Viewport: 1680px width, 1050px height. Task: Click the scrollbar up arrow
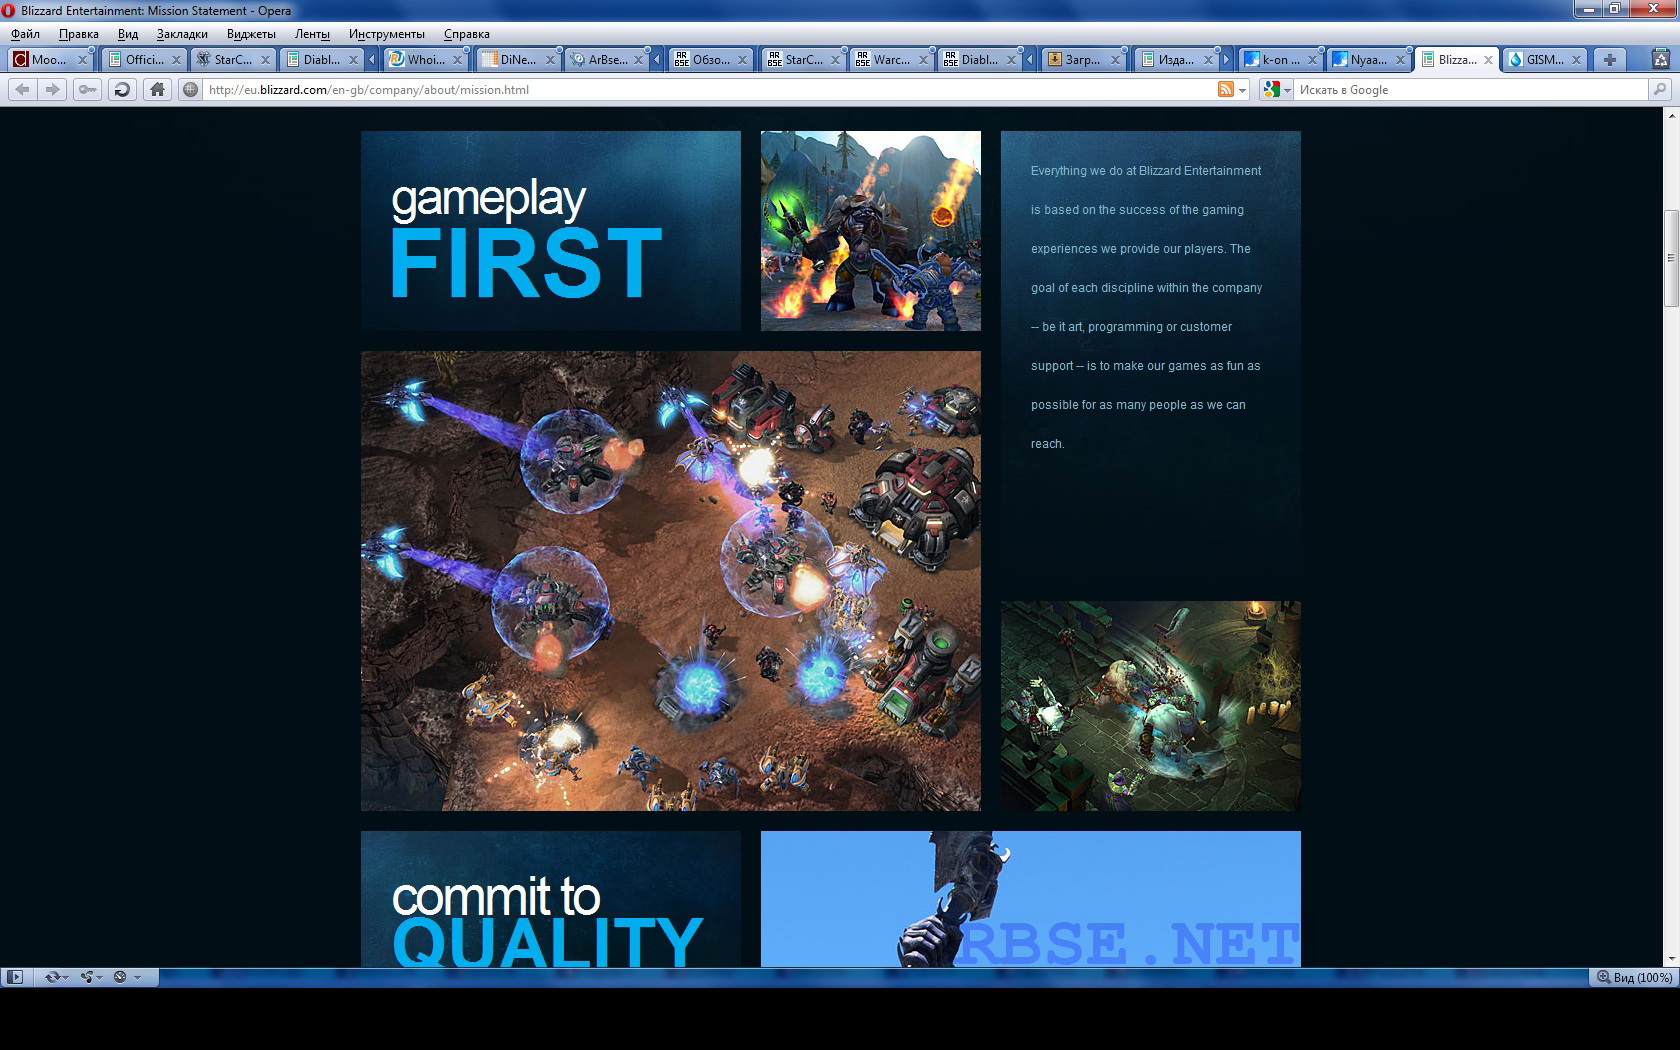pos(1670,116)
